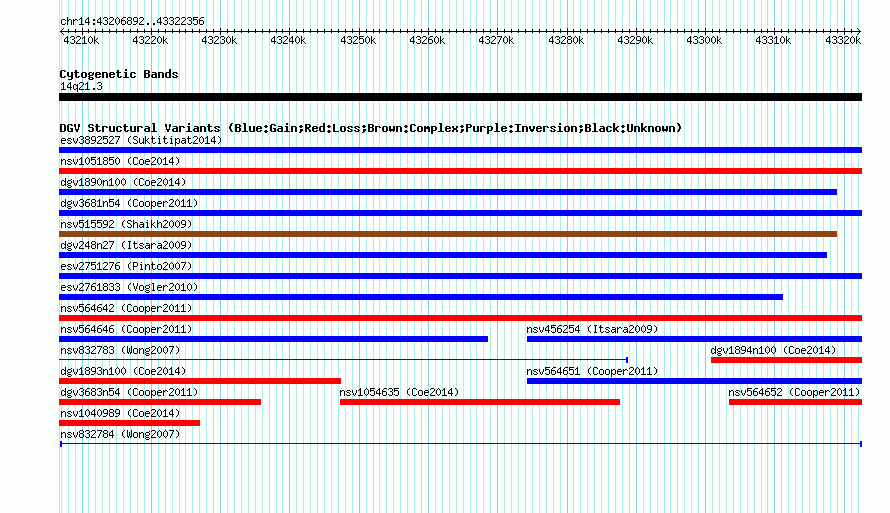Click the nsv564646 (Cooper2011) label

(x=126, y=329)
